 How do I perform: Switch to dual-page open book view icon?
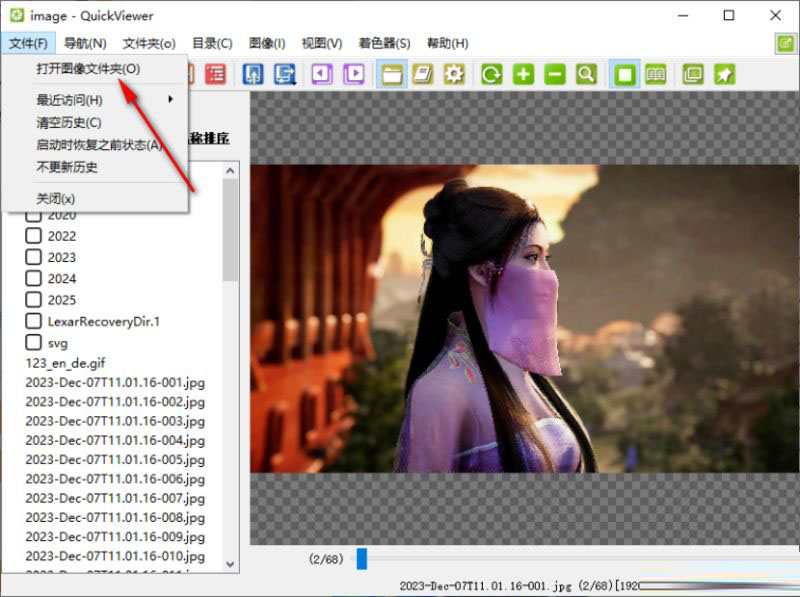coord(656,74)
